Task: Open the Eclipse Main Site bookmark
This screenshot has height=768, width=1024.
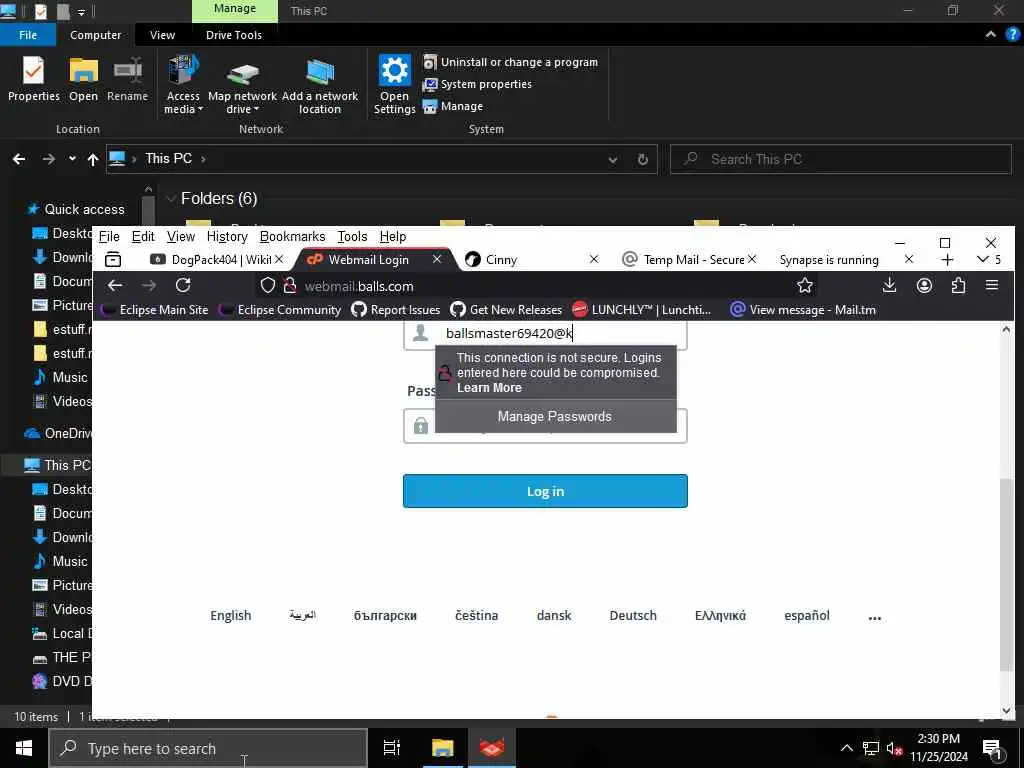Action: pyautogui.click(x=155, y=310)
